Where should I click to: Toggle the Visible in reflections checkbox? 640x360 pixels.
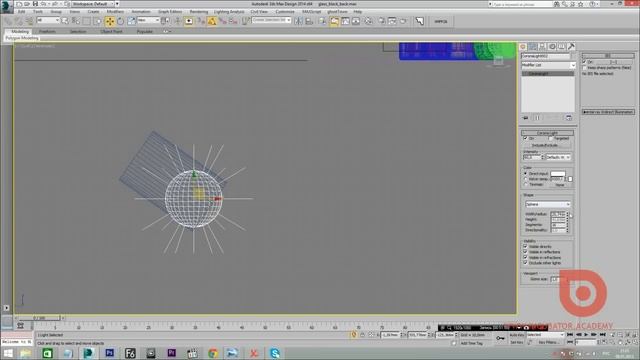click(x=525, y=252)
